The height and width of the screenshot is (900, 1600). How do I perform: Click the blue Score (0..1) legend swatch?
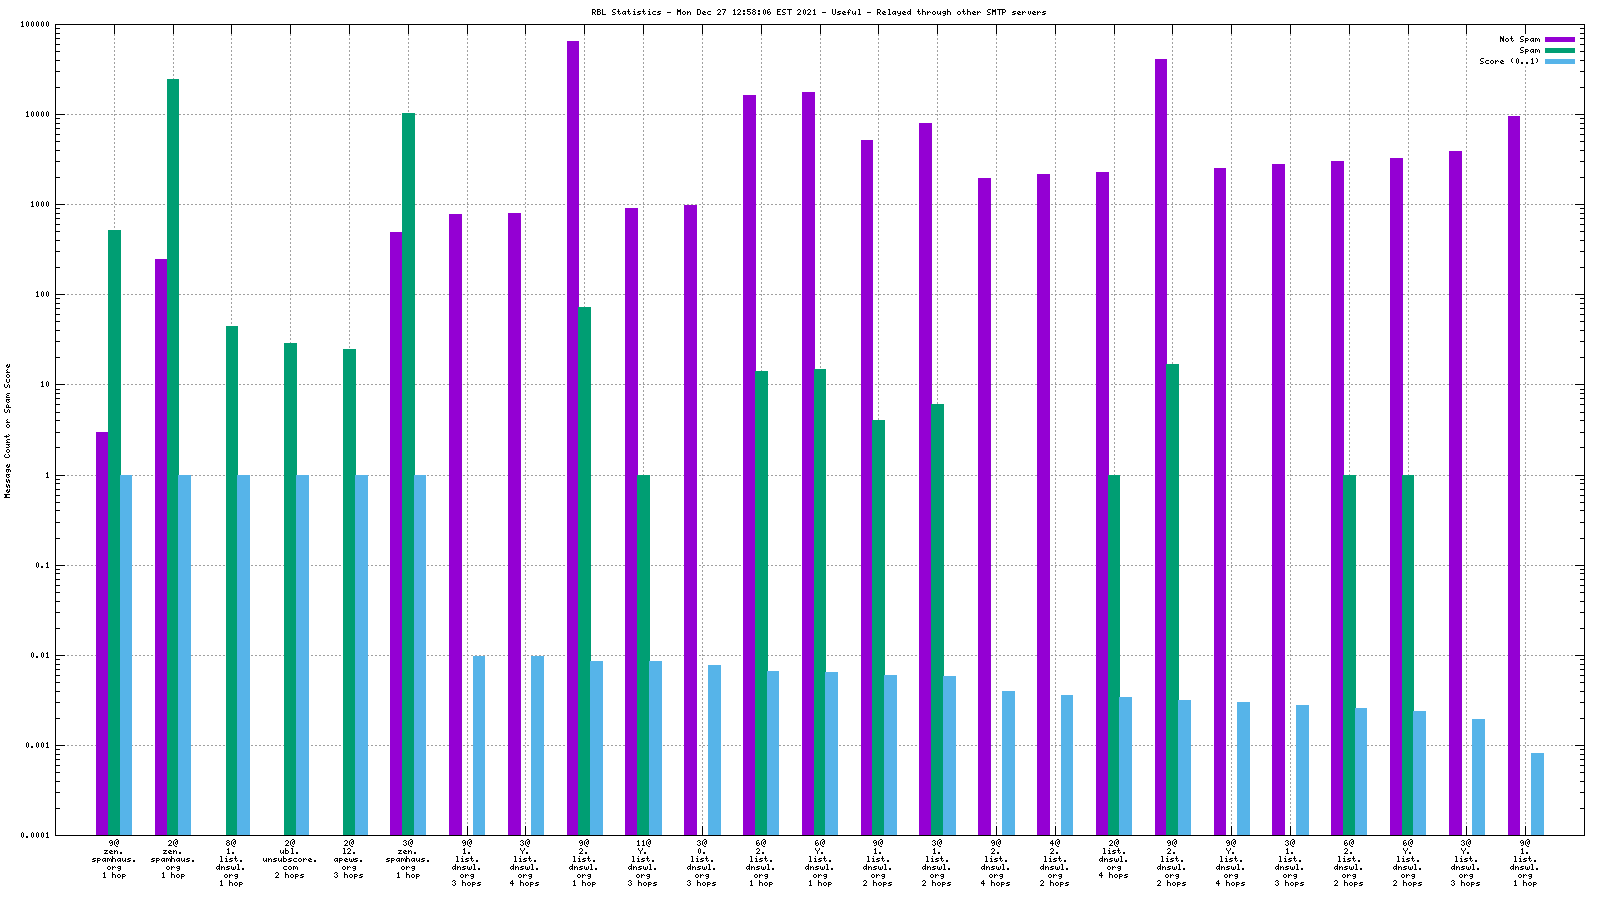click(1559, 61)
